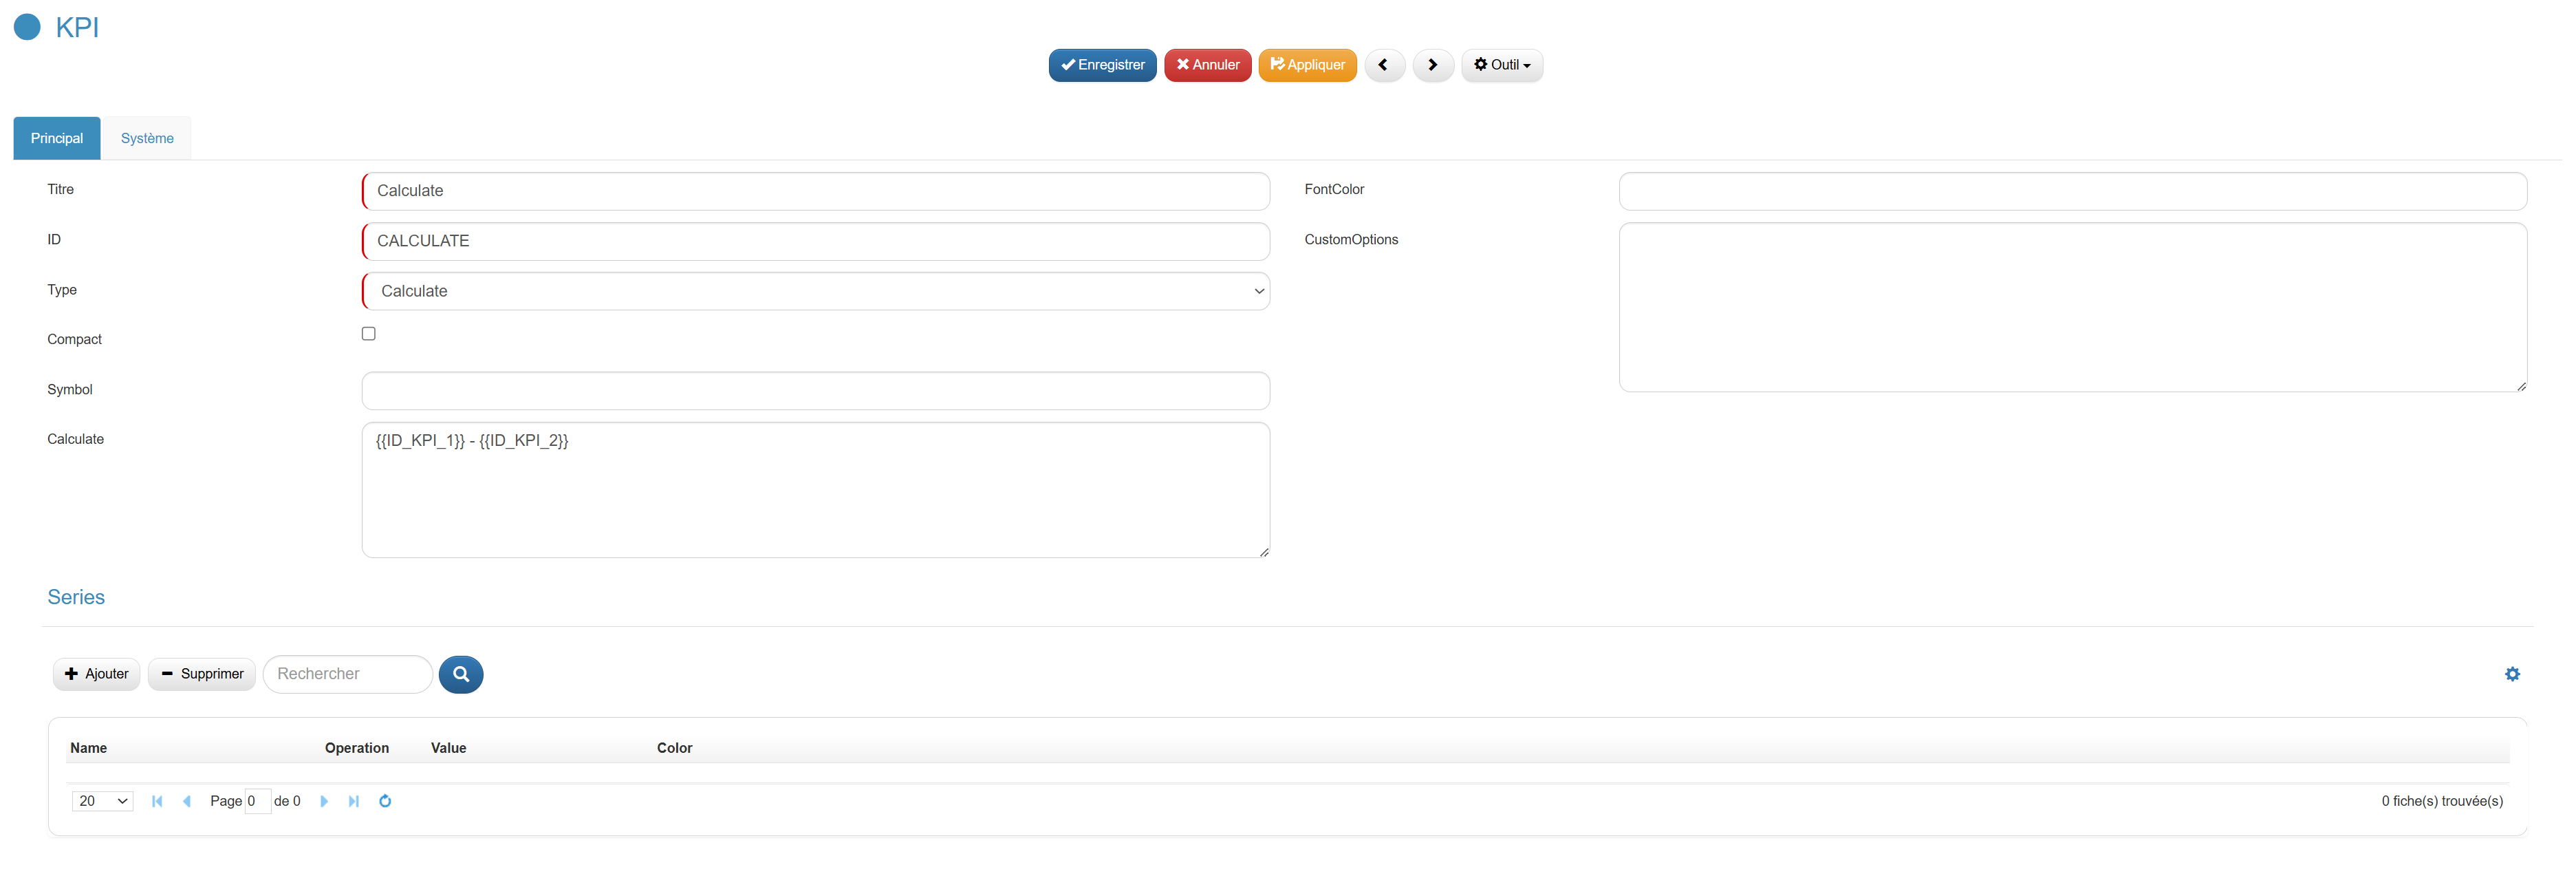Toggle the Compact checkbox
This screenshot has height=876, width=2576.
point(369,334)
